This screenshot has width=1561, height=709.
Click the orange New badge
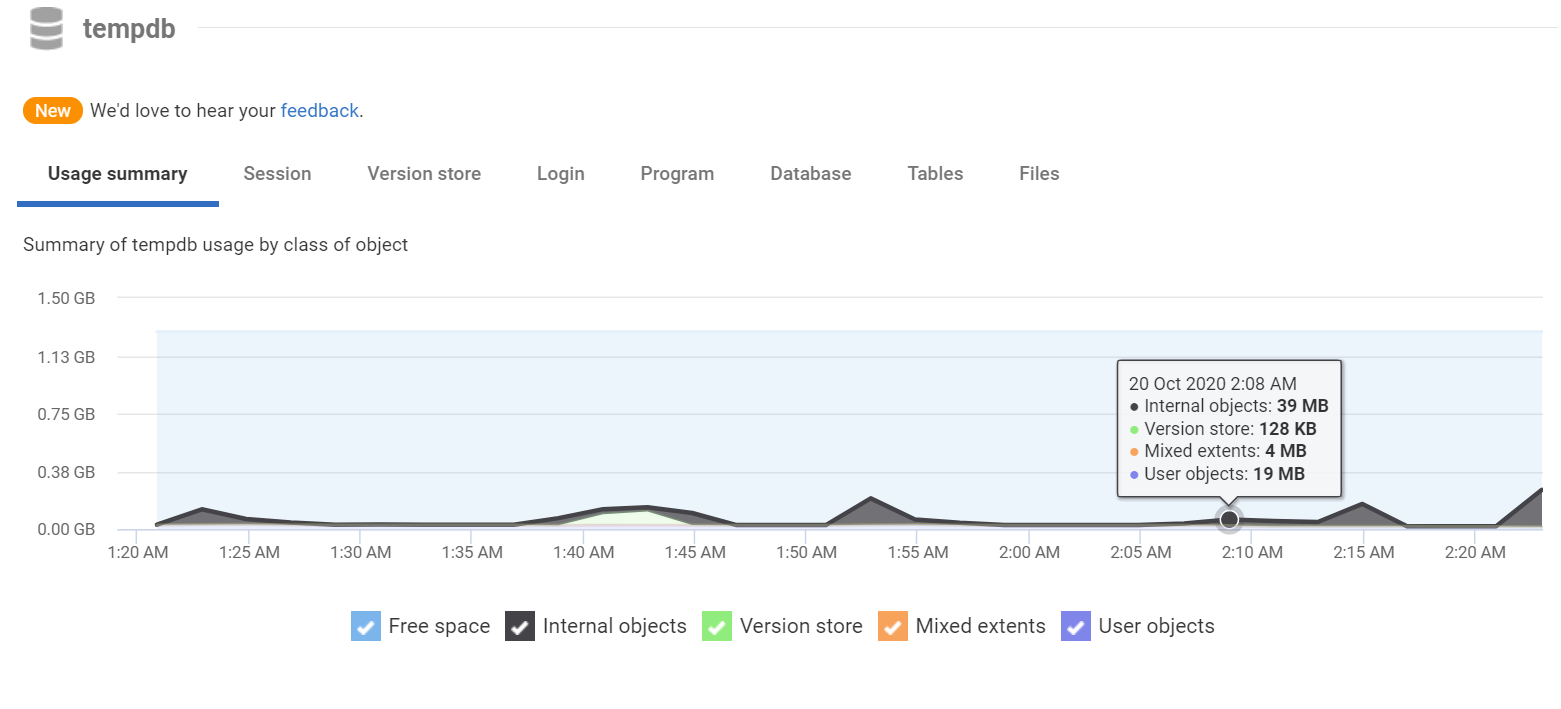point(53,111)
